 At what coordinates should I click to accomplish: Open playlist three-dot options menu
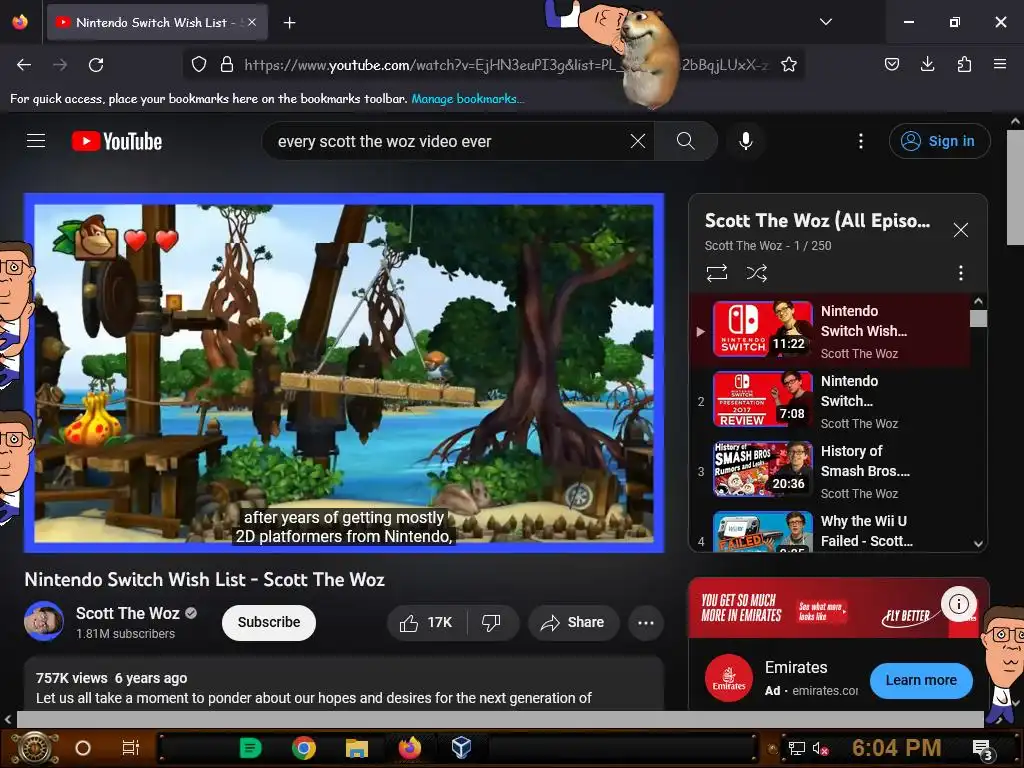coord(961,273)
